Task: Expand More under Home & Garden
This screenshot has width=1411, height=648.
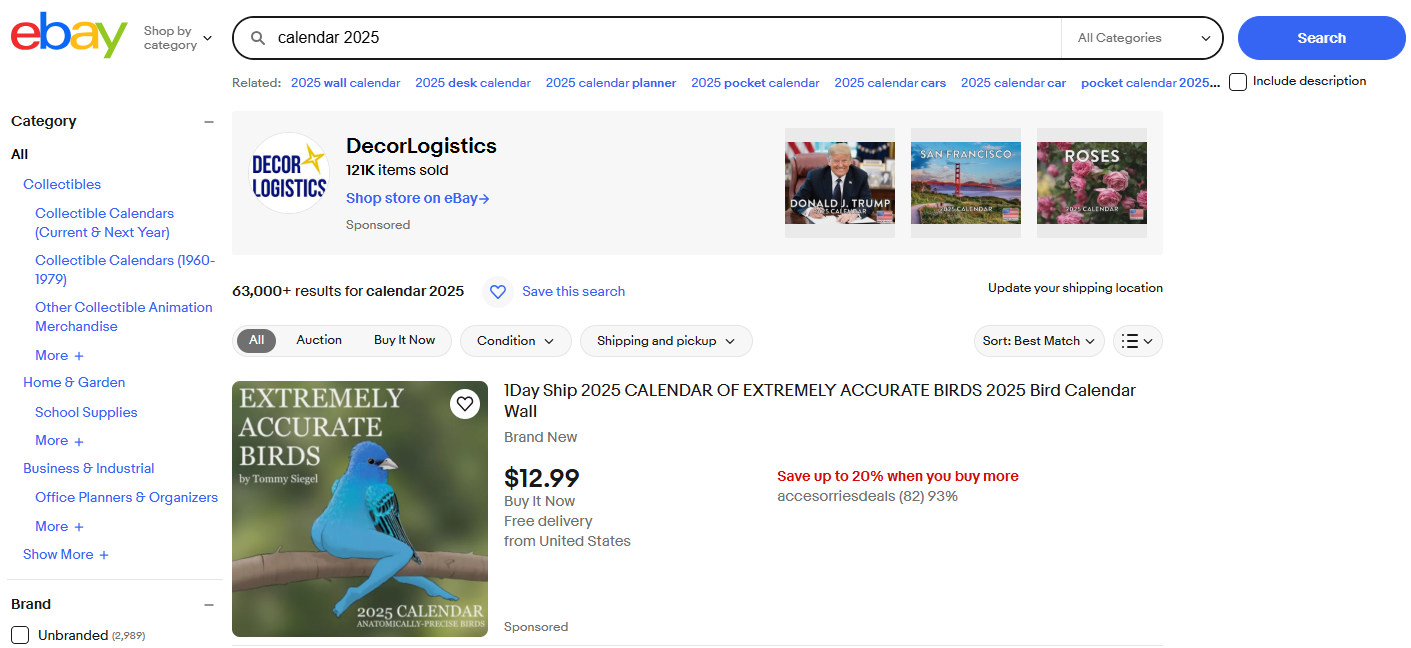Action: pos(60,440)
